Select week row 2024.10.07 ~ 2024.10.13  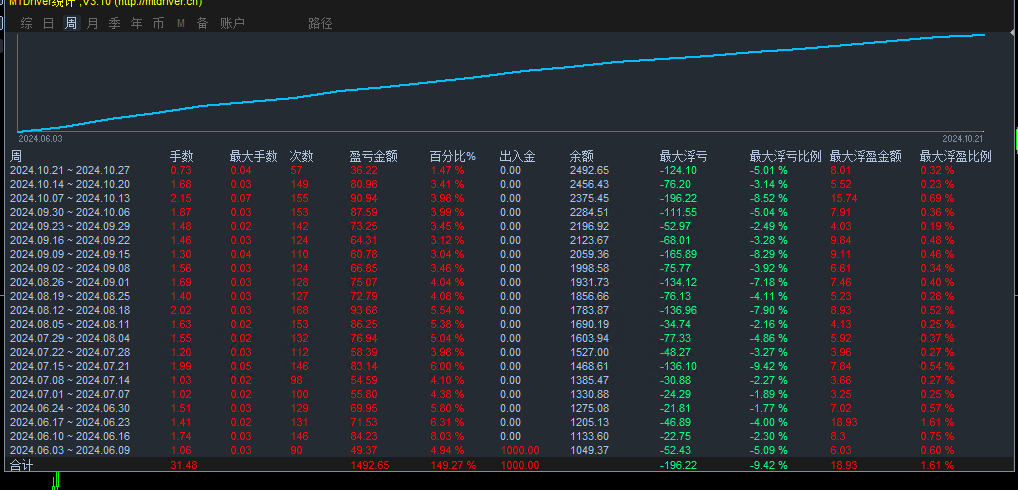point(509,199)
